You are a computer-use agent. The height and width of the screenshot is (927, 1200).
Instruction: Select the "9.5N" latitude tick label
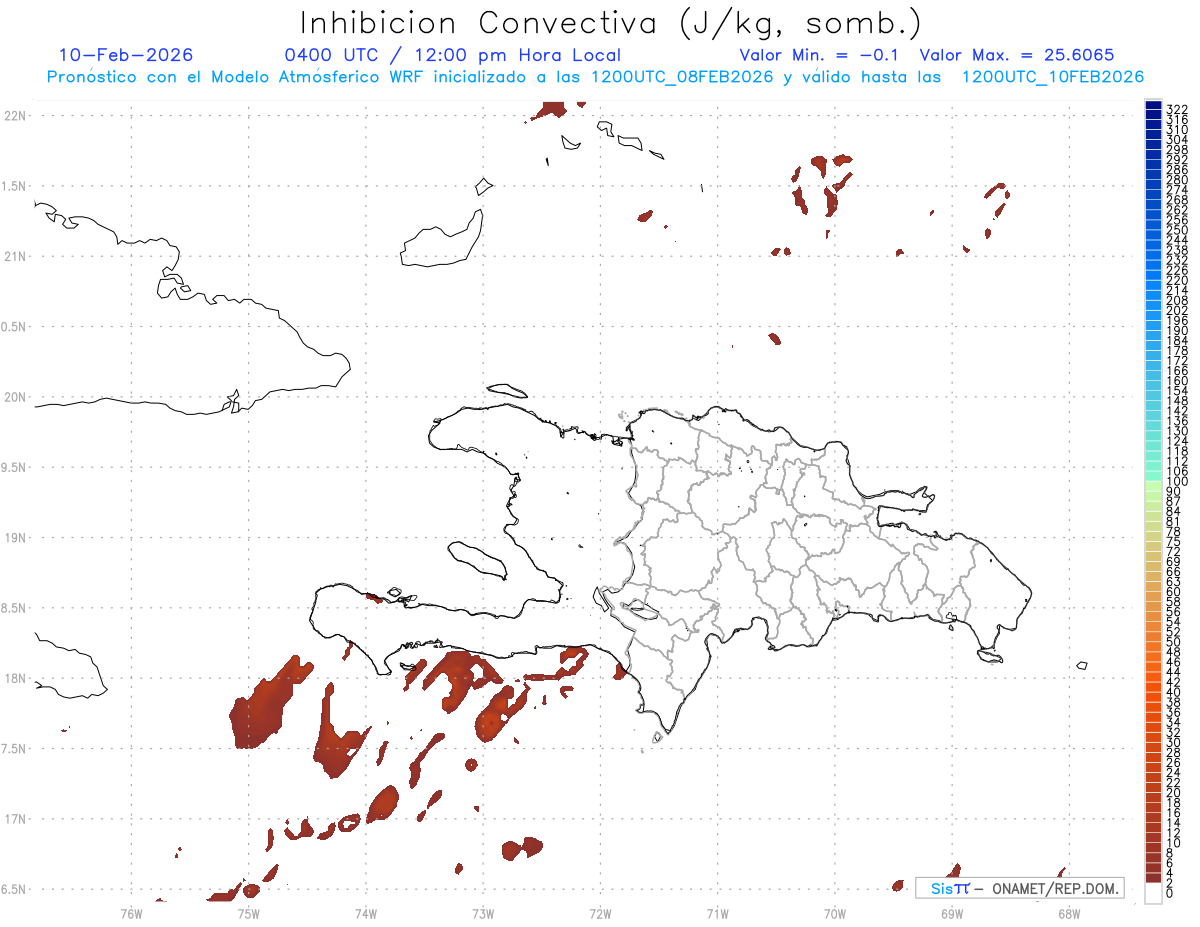pos(14,467)
